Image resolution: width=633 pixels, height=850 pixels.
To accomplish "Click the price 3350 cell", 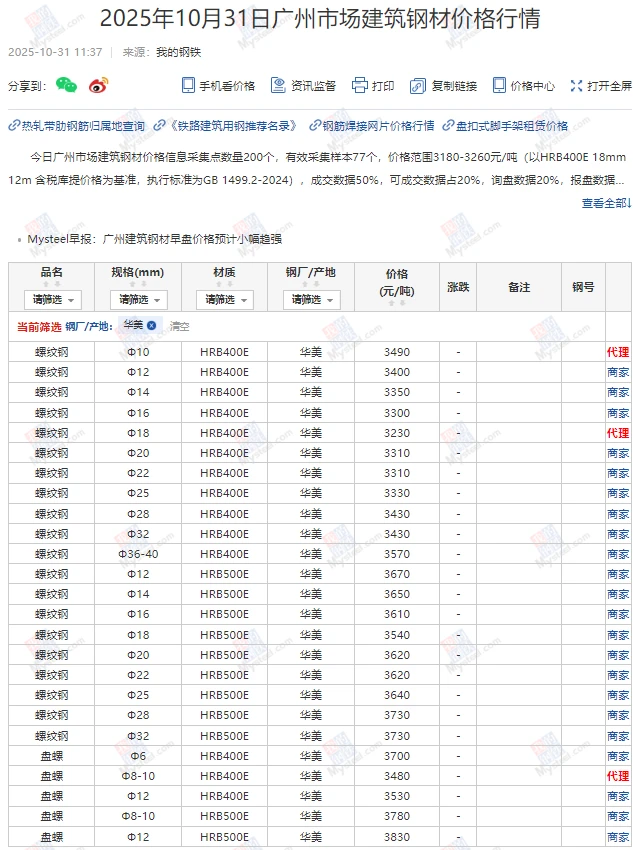I will (x=397, y=392).
